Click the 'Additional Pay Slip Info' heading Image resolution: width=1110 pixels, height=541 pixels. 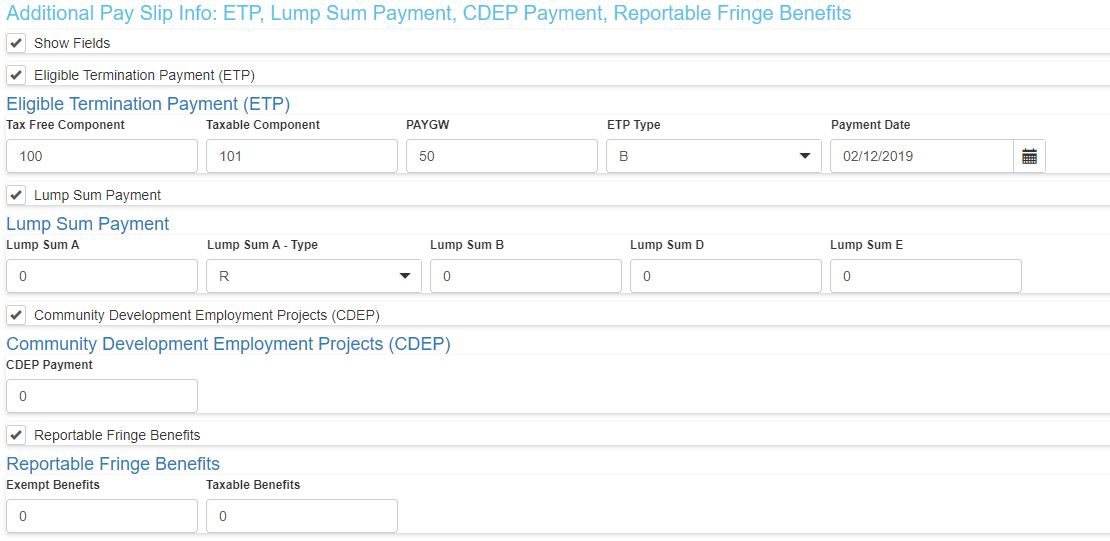(428, 13)
